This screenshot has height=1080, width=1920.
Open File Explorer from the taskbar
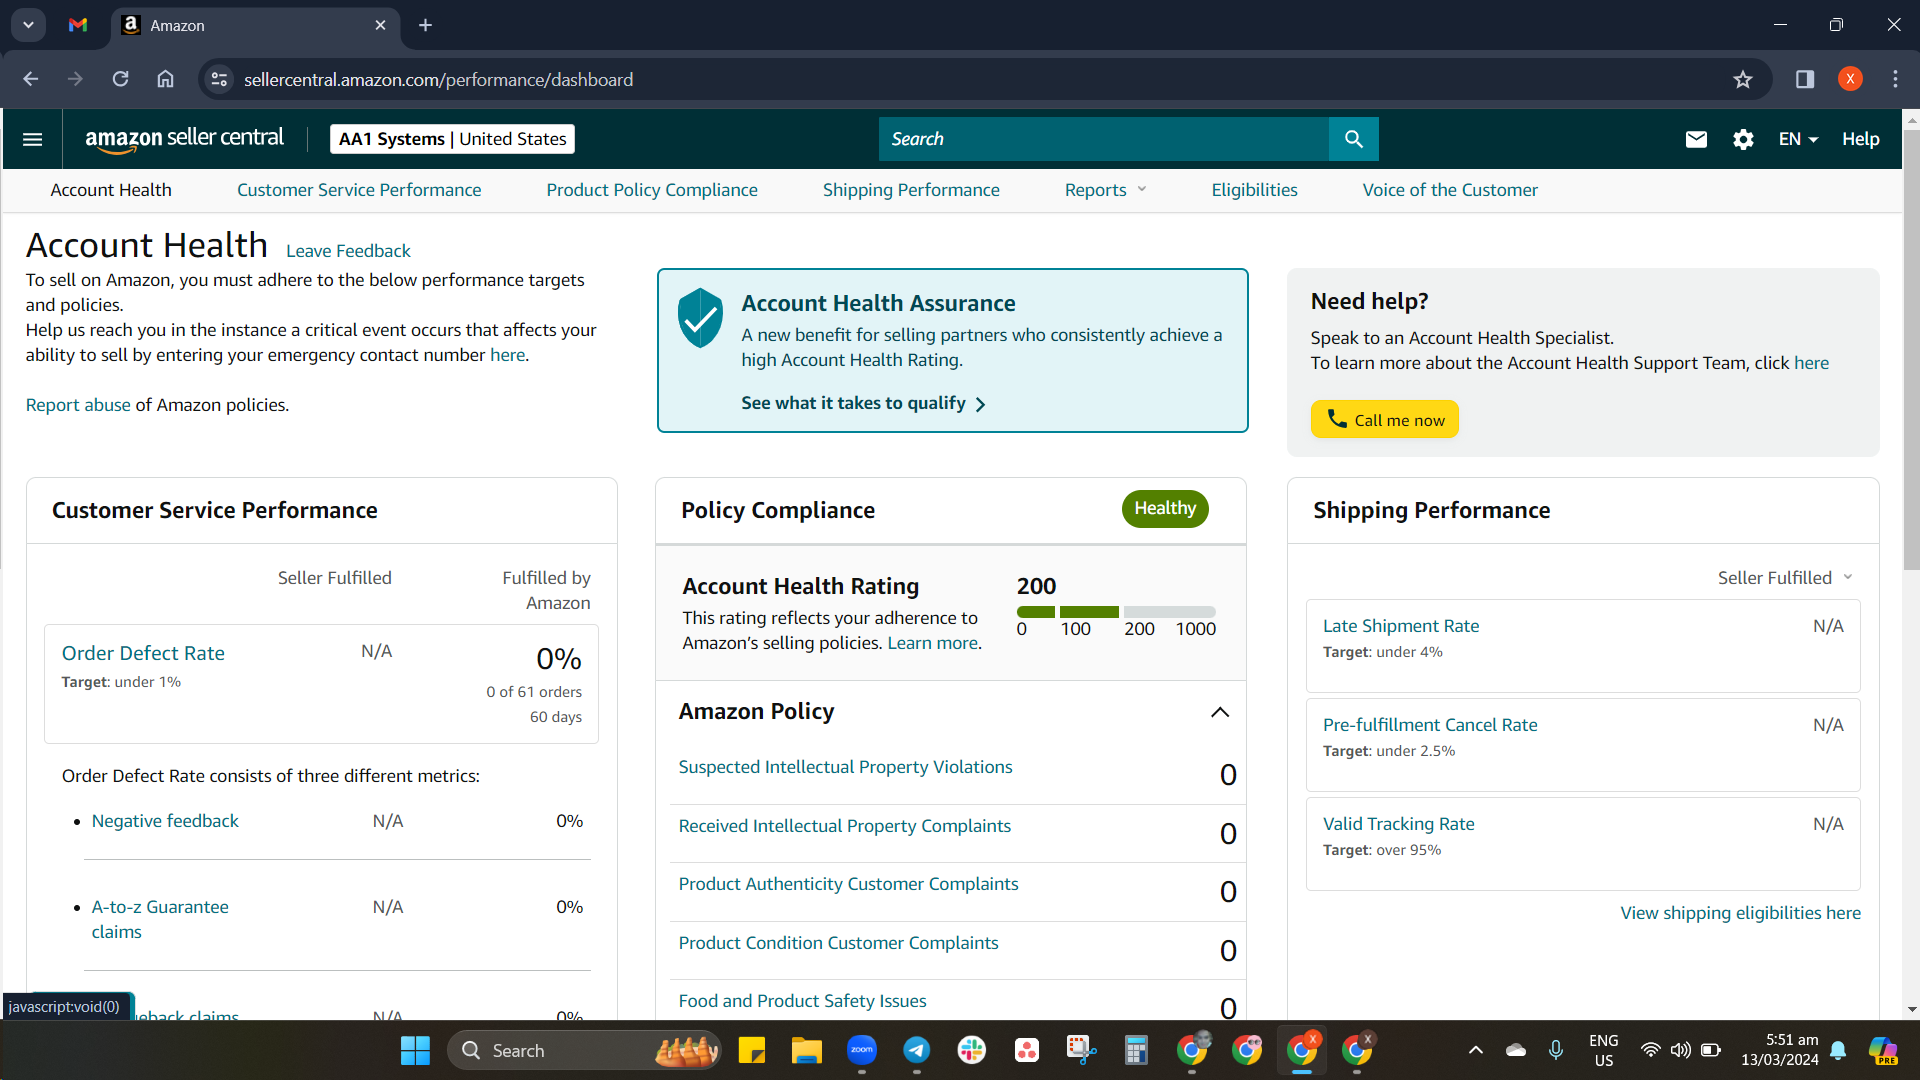click(807, 1051)
